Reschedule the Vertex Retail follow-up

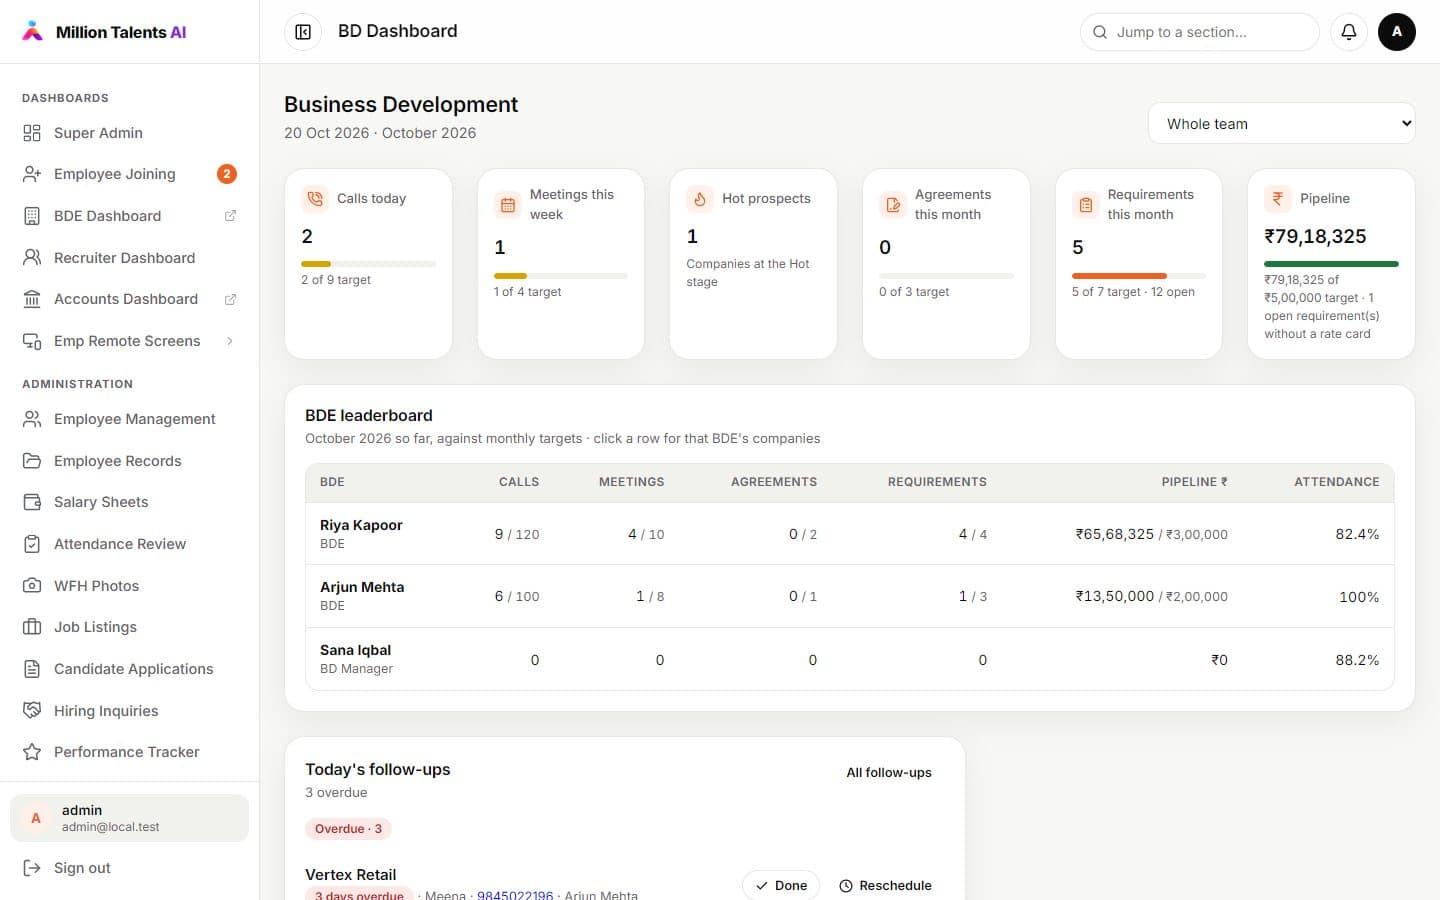pos(885,886)
